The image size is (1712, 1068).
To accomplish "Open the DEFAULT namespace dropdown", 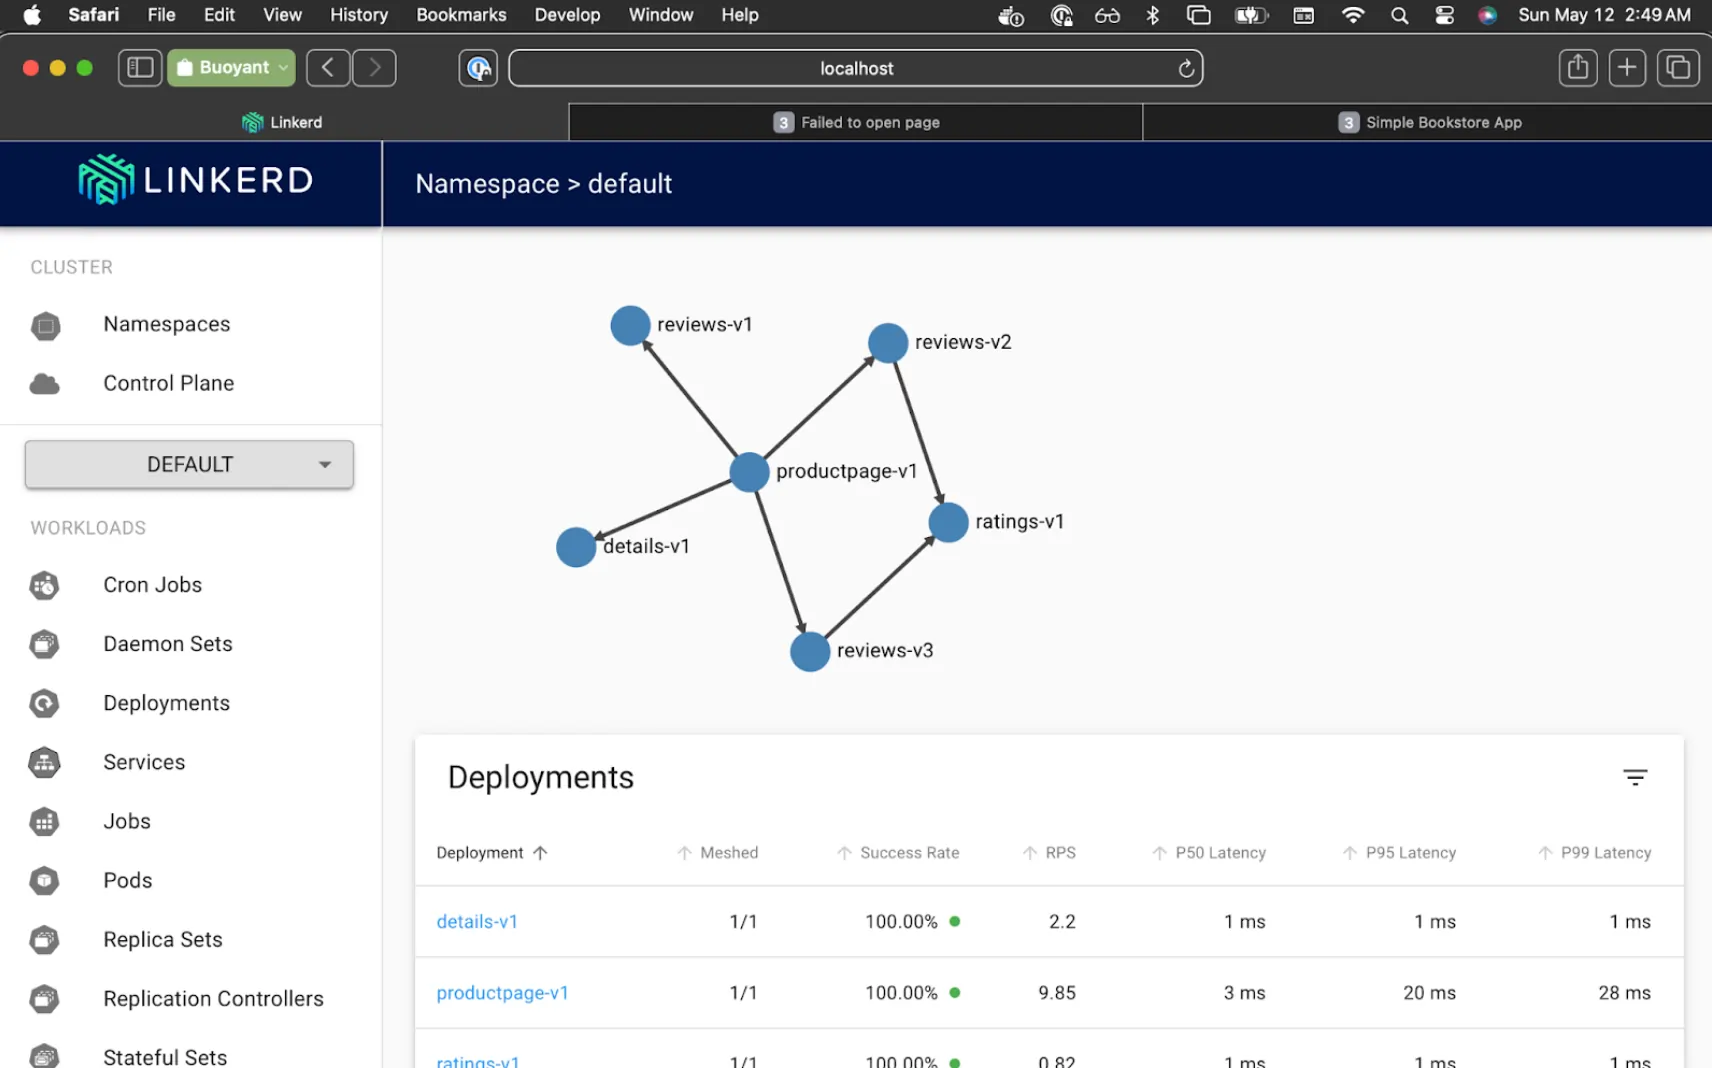I will (x=189, y=464).
